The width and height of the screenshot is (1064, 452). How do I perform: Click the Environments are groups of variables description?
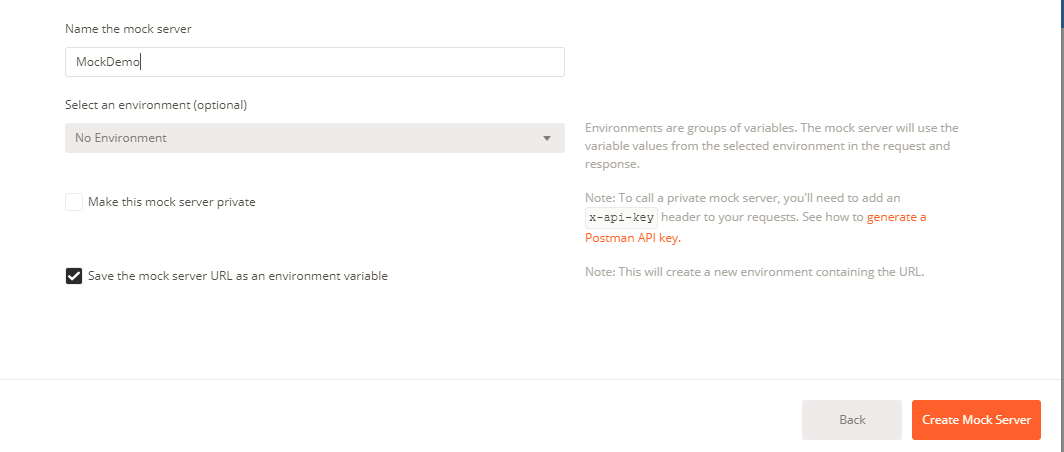tap(771, 128)
